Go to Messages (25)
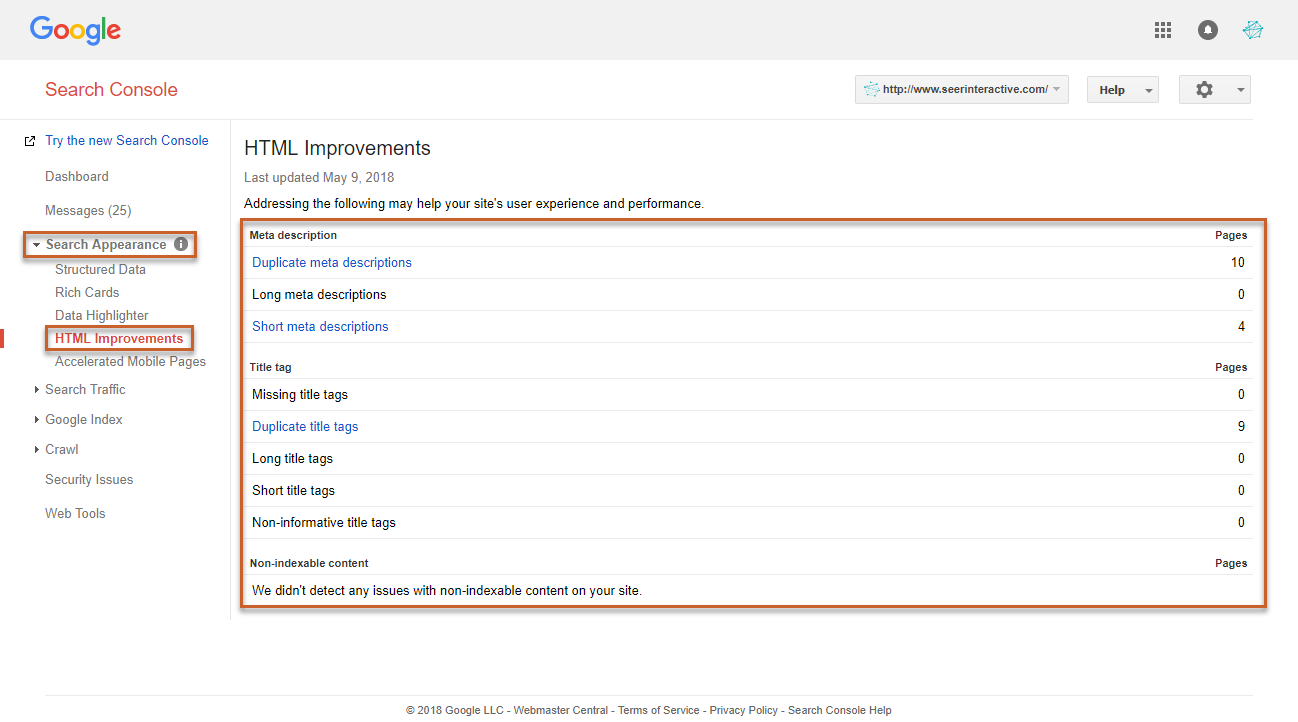Image resolution: width=1298 pixels, height=722 pixels. (x=88, y=210)
